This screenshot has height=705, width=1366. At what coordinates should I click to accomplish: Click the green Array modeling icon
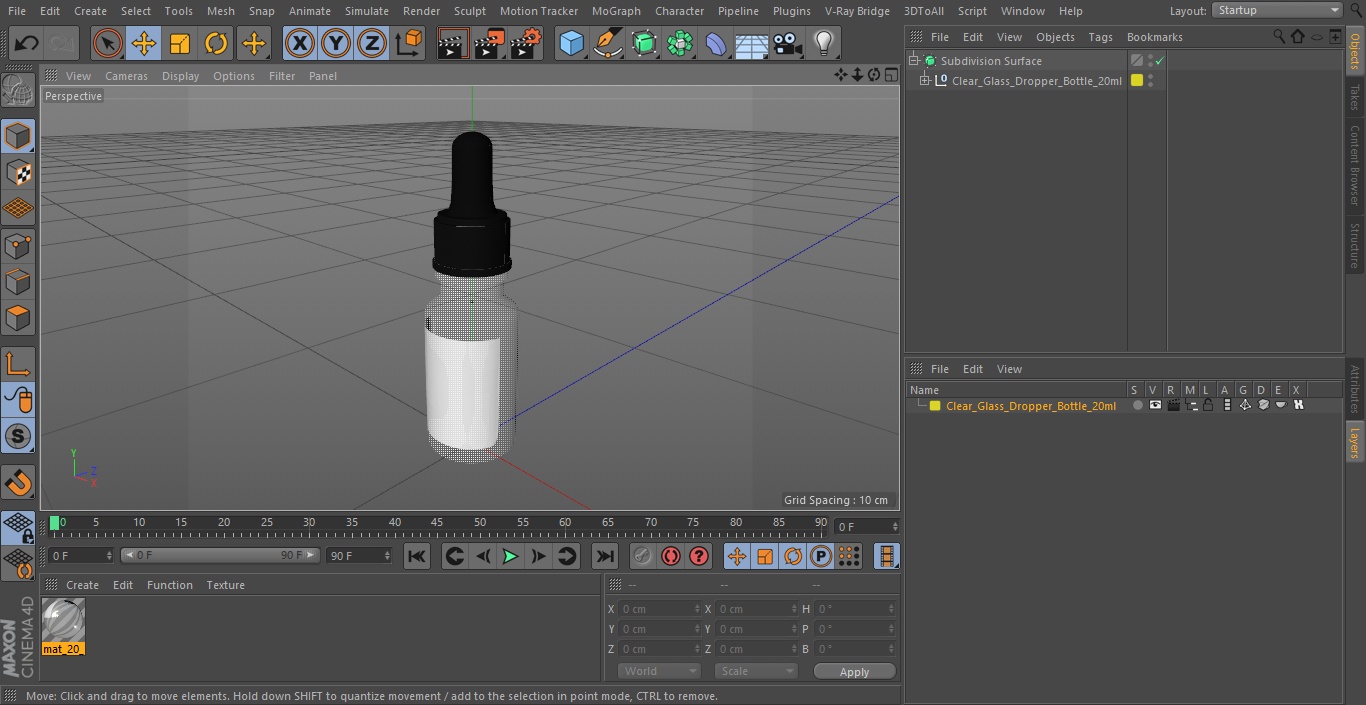[x=680, y=43]
